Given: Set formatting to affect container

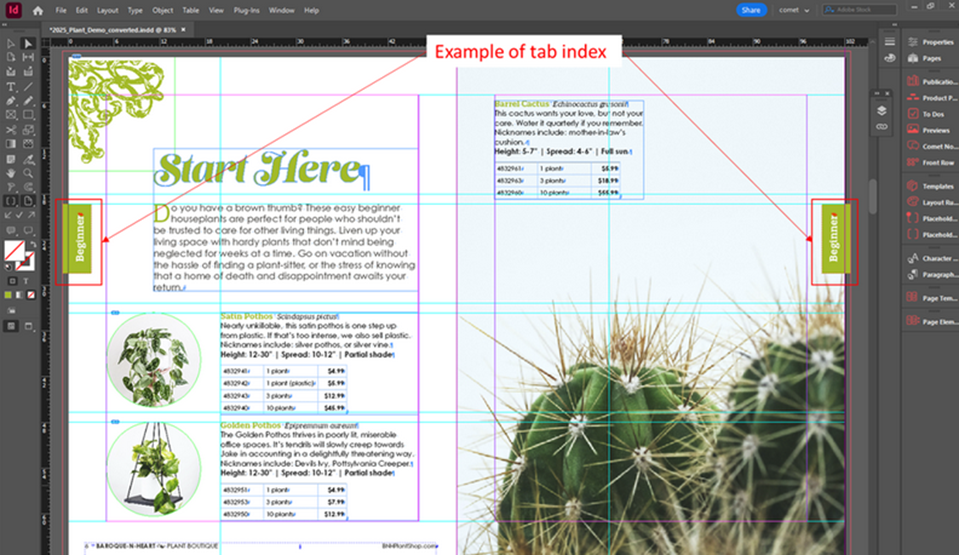Looking at the screenshot, I should 12,281.
